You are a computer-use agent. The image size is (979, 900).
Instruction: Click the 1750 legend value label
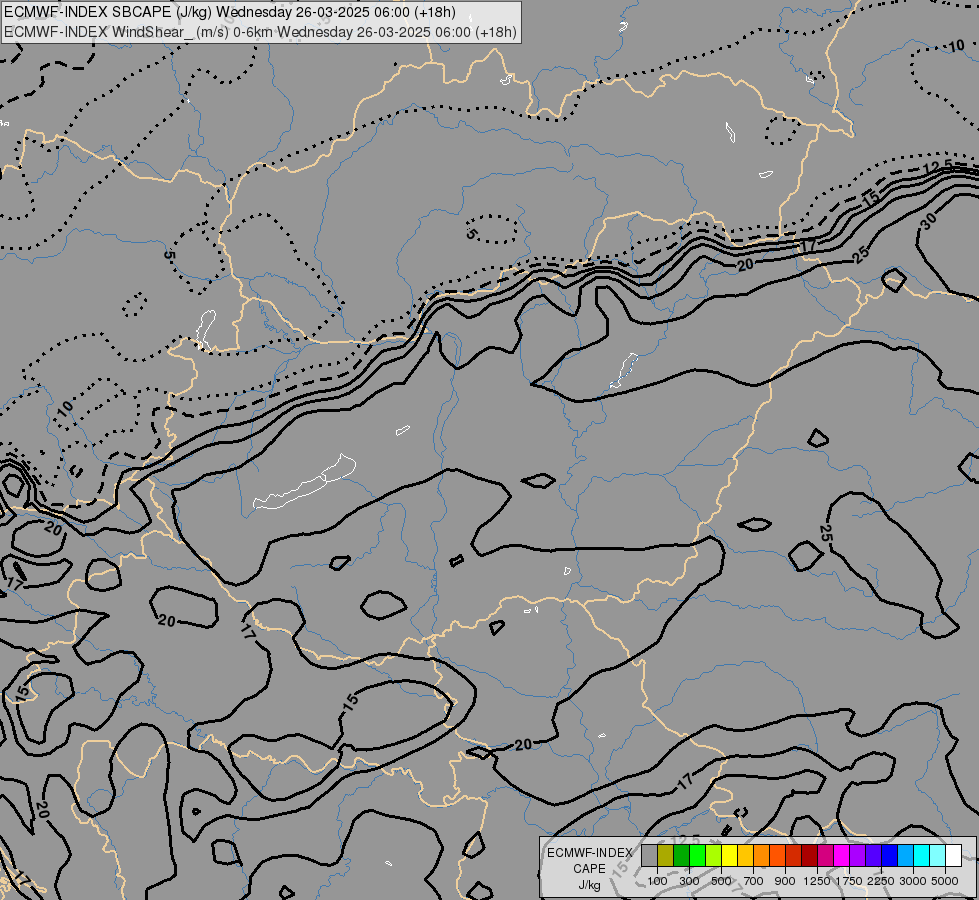pyautogui.click(x=849, y=881)
